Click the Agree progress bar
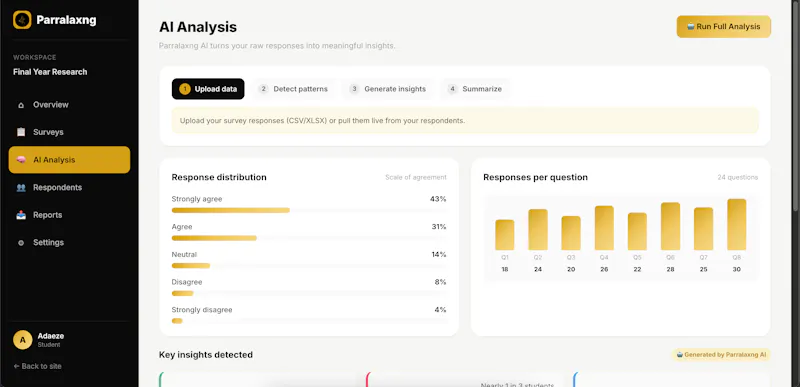800x387 pixels. [309, 238]
